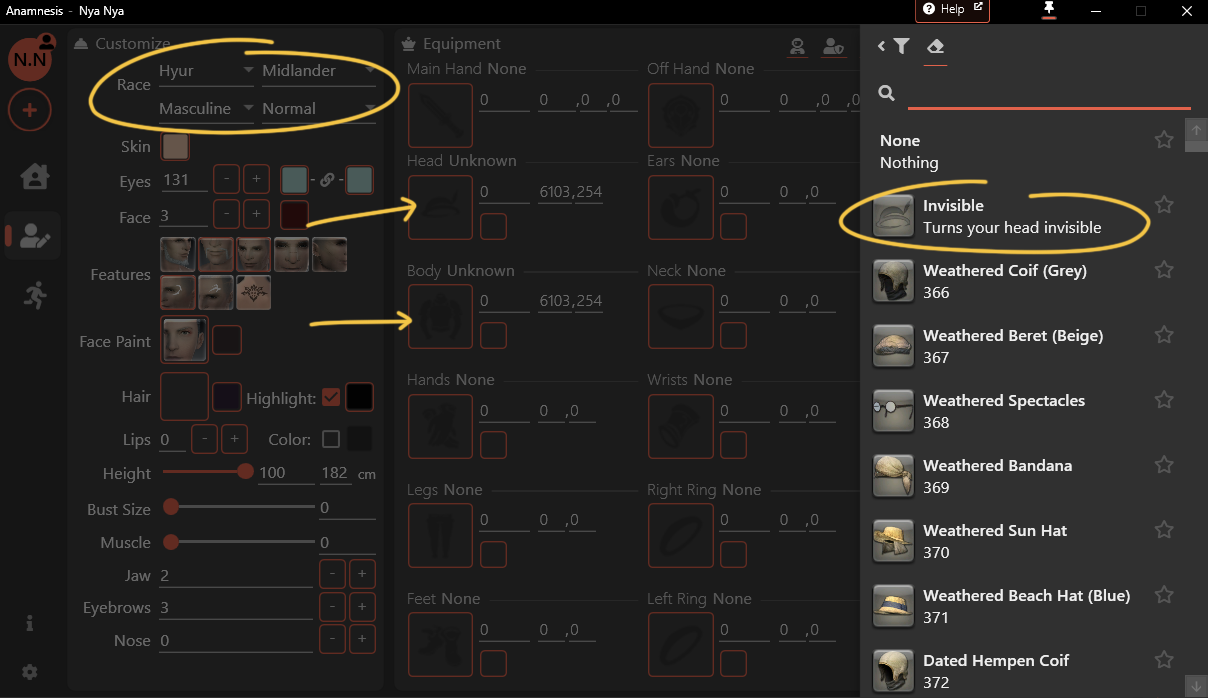Toggle the hair Highlight checkbox

coord(331,398)
